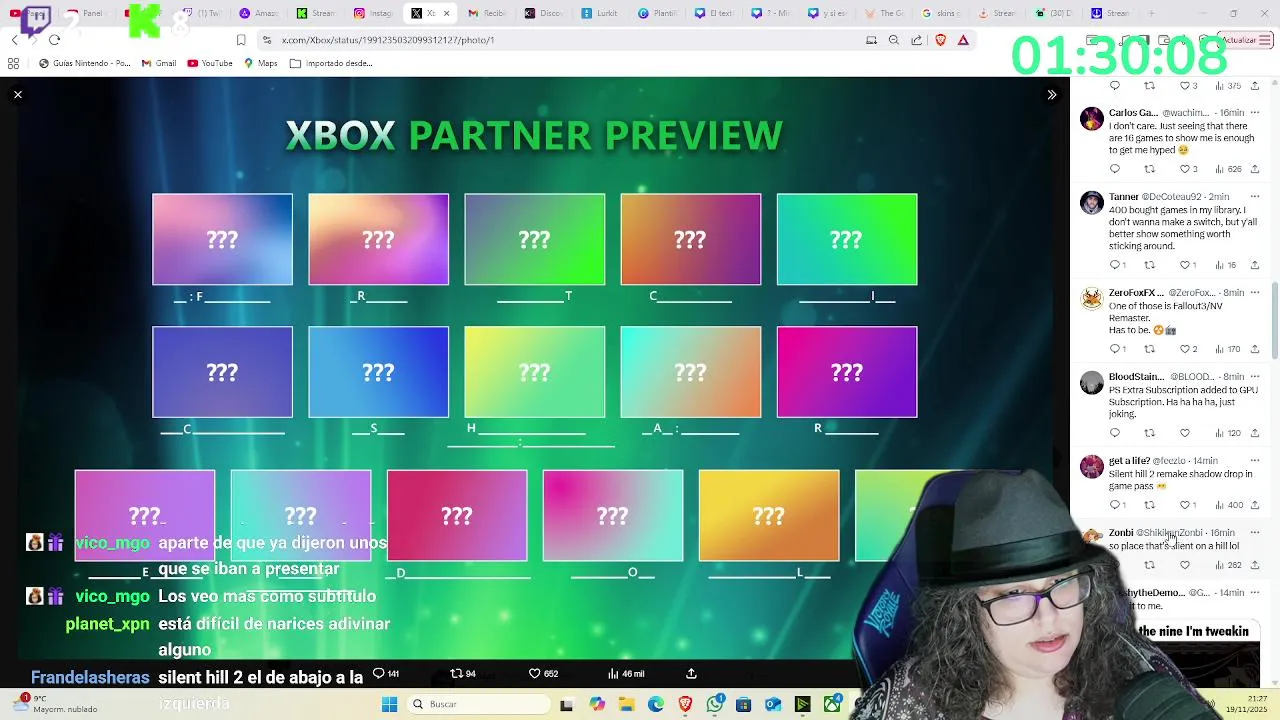The image size is (1280, 720).
Task: Open more options on BloodStain's reply
Action: click(1255, 377)
